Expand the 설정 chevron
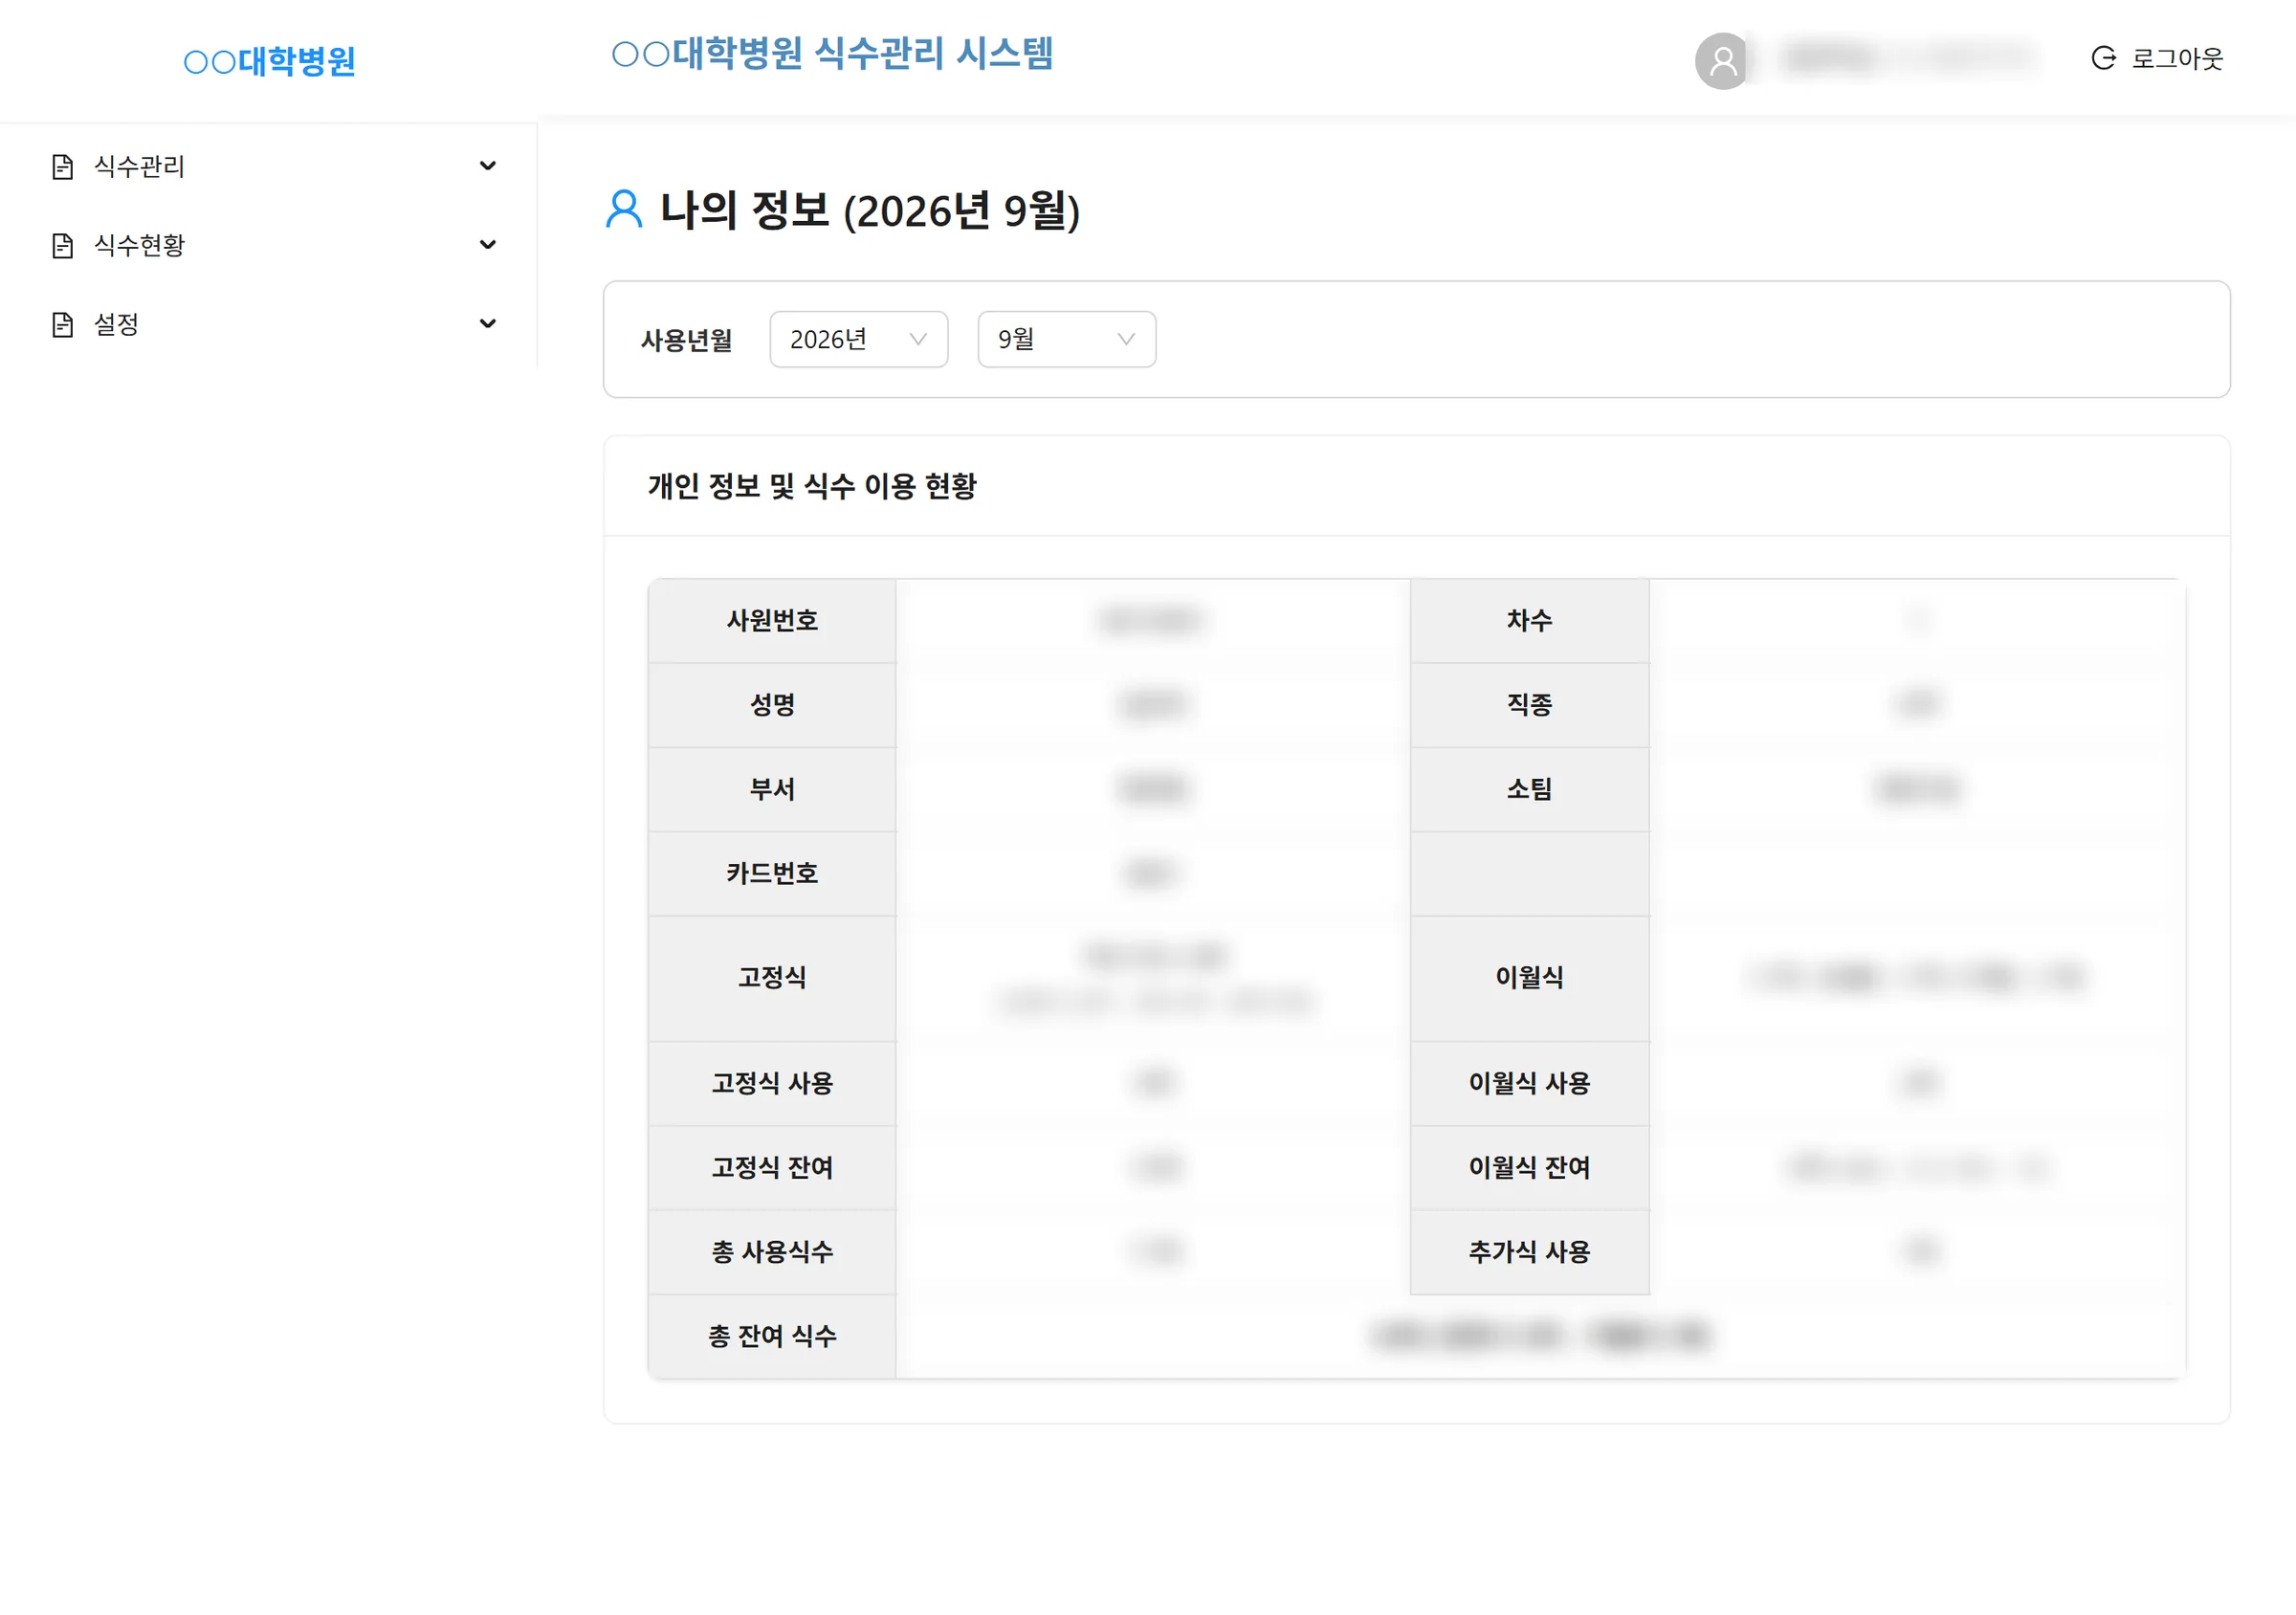Image resolution: width=2296 pixels, height=1615 pixels. [488, 324]
